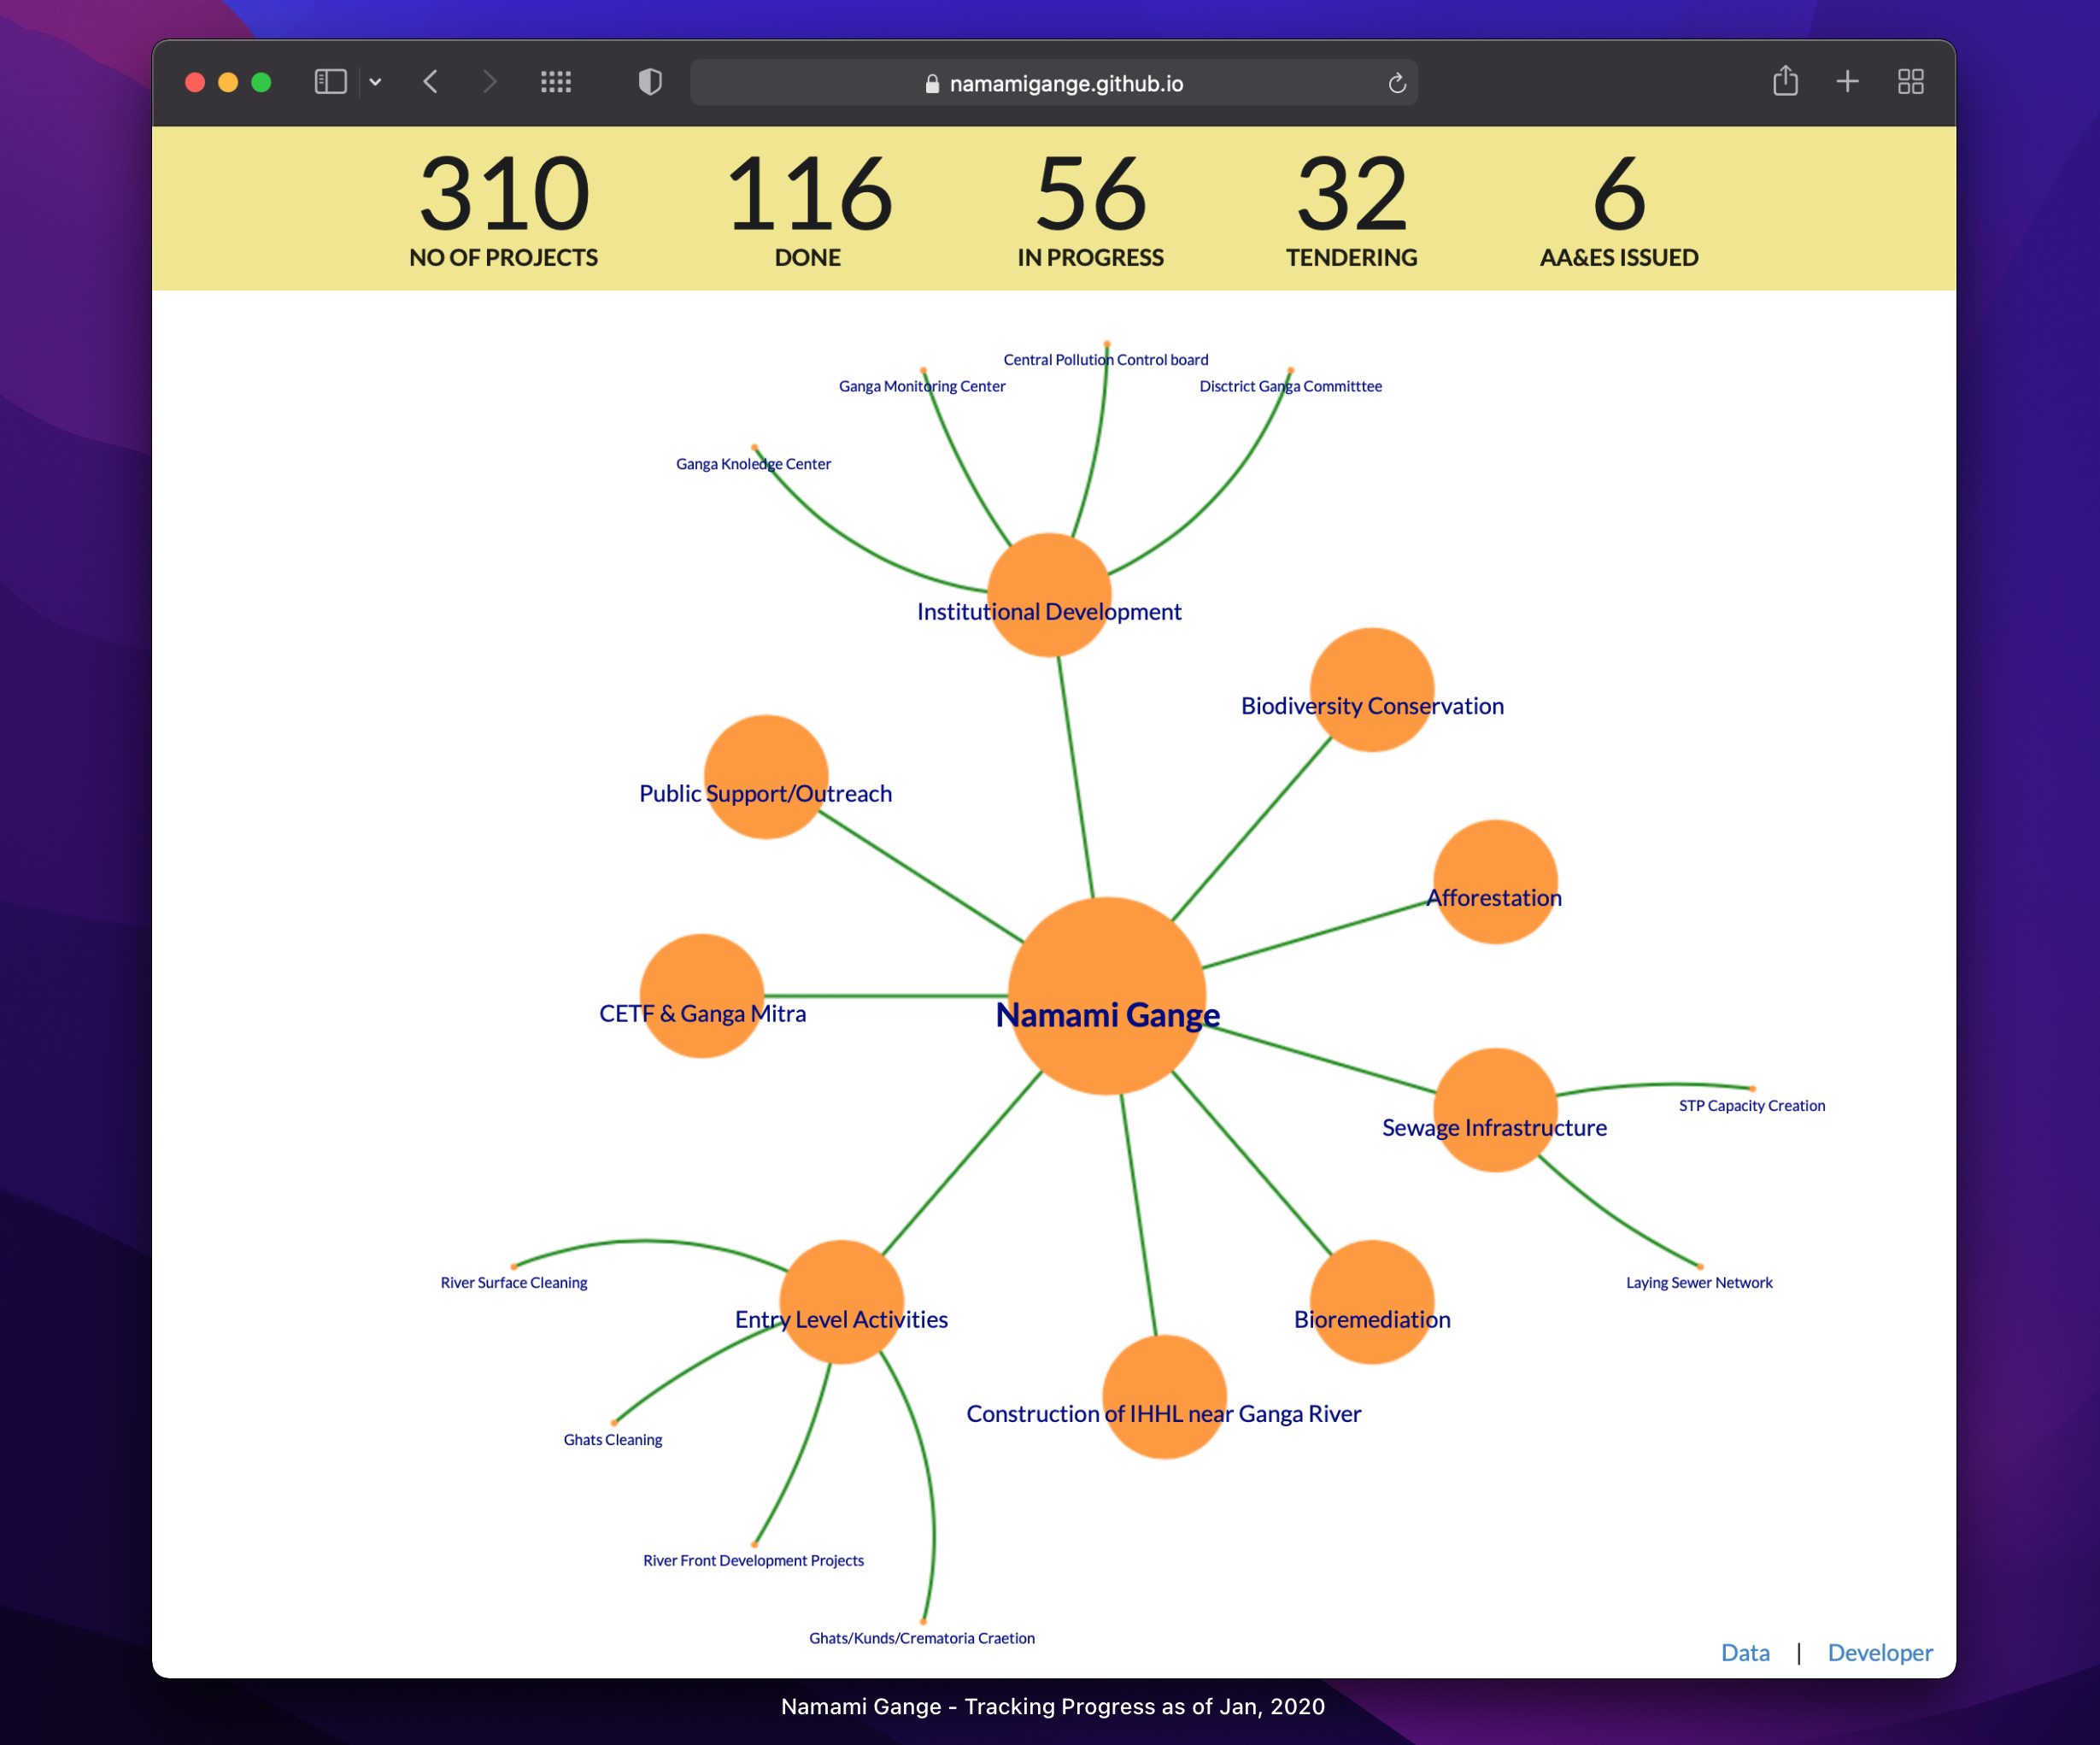2100x1745 pixels.
Task: Click the 310 No of Projects counter
Action: pos(504,210)
